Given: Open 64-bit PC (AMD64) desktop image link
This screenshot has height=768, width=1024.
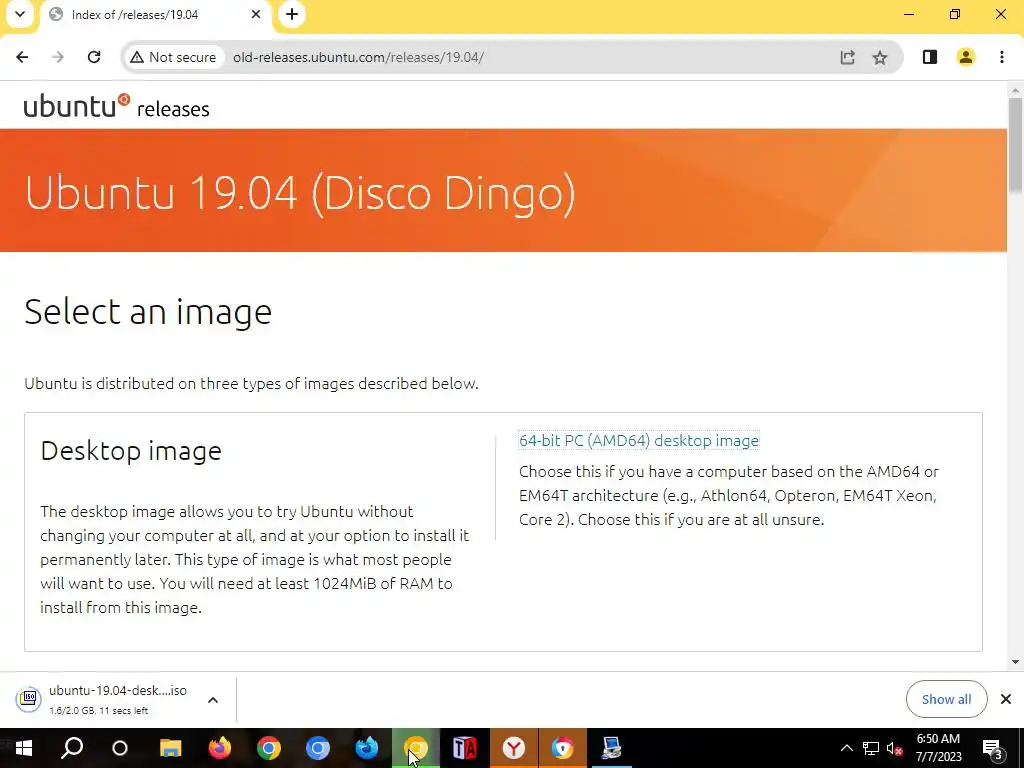Looking at the screenshot, I should click(639, 441).
